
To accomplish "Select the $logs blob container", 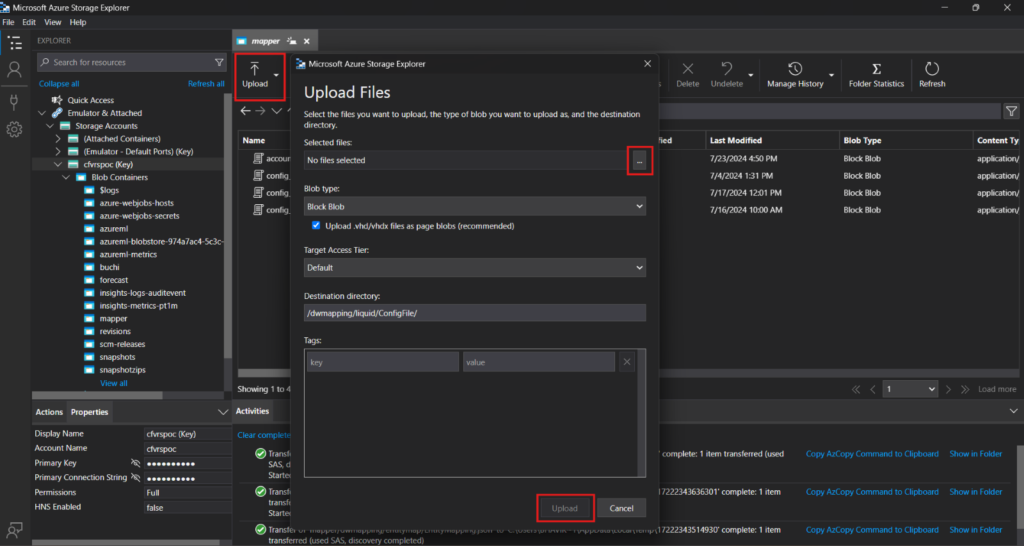I will pos(109,190).
